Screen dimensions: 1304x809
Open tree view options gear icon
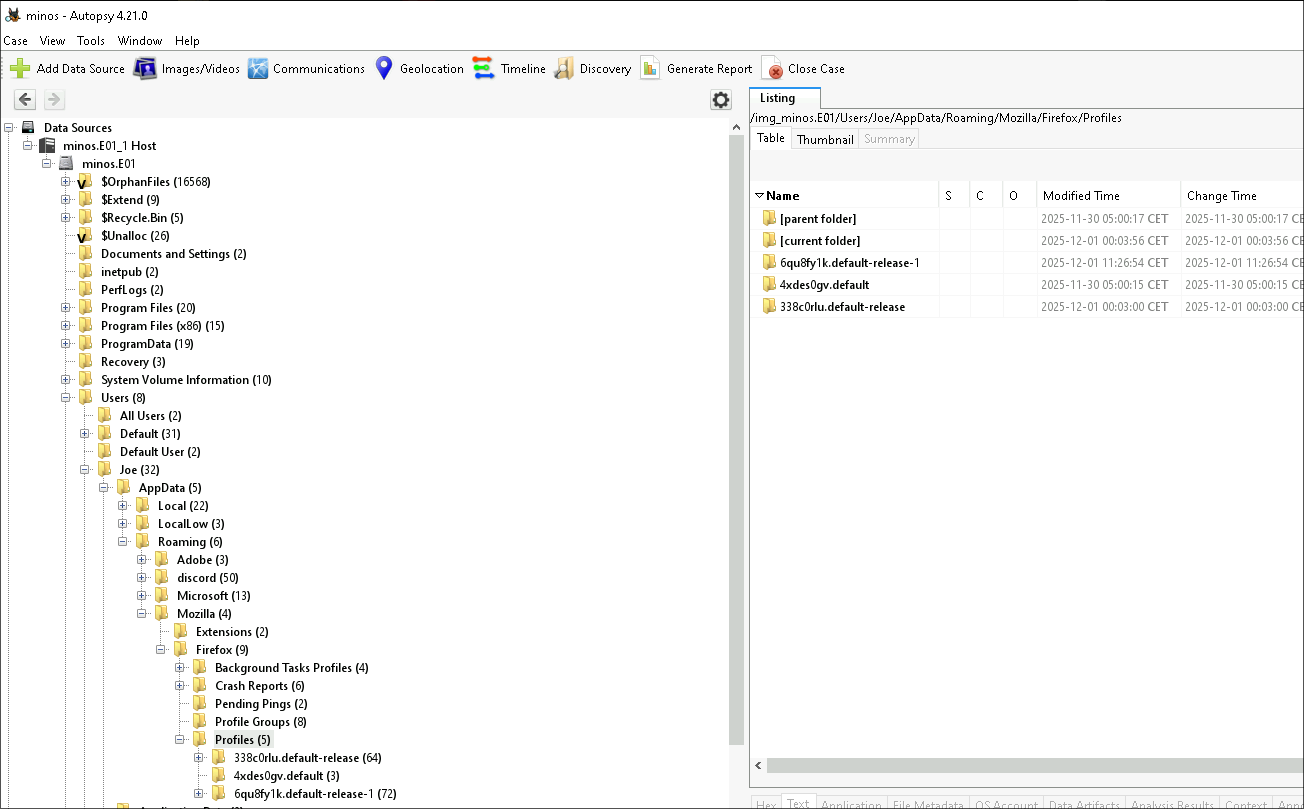tap(721, 100)
